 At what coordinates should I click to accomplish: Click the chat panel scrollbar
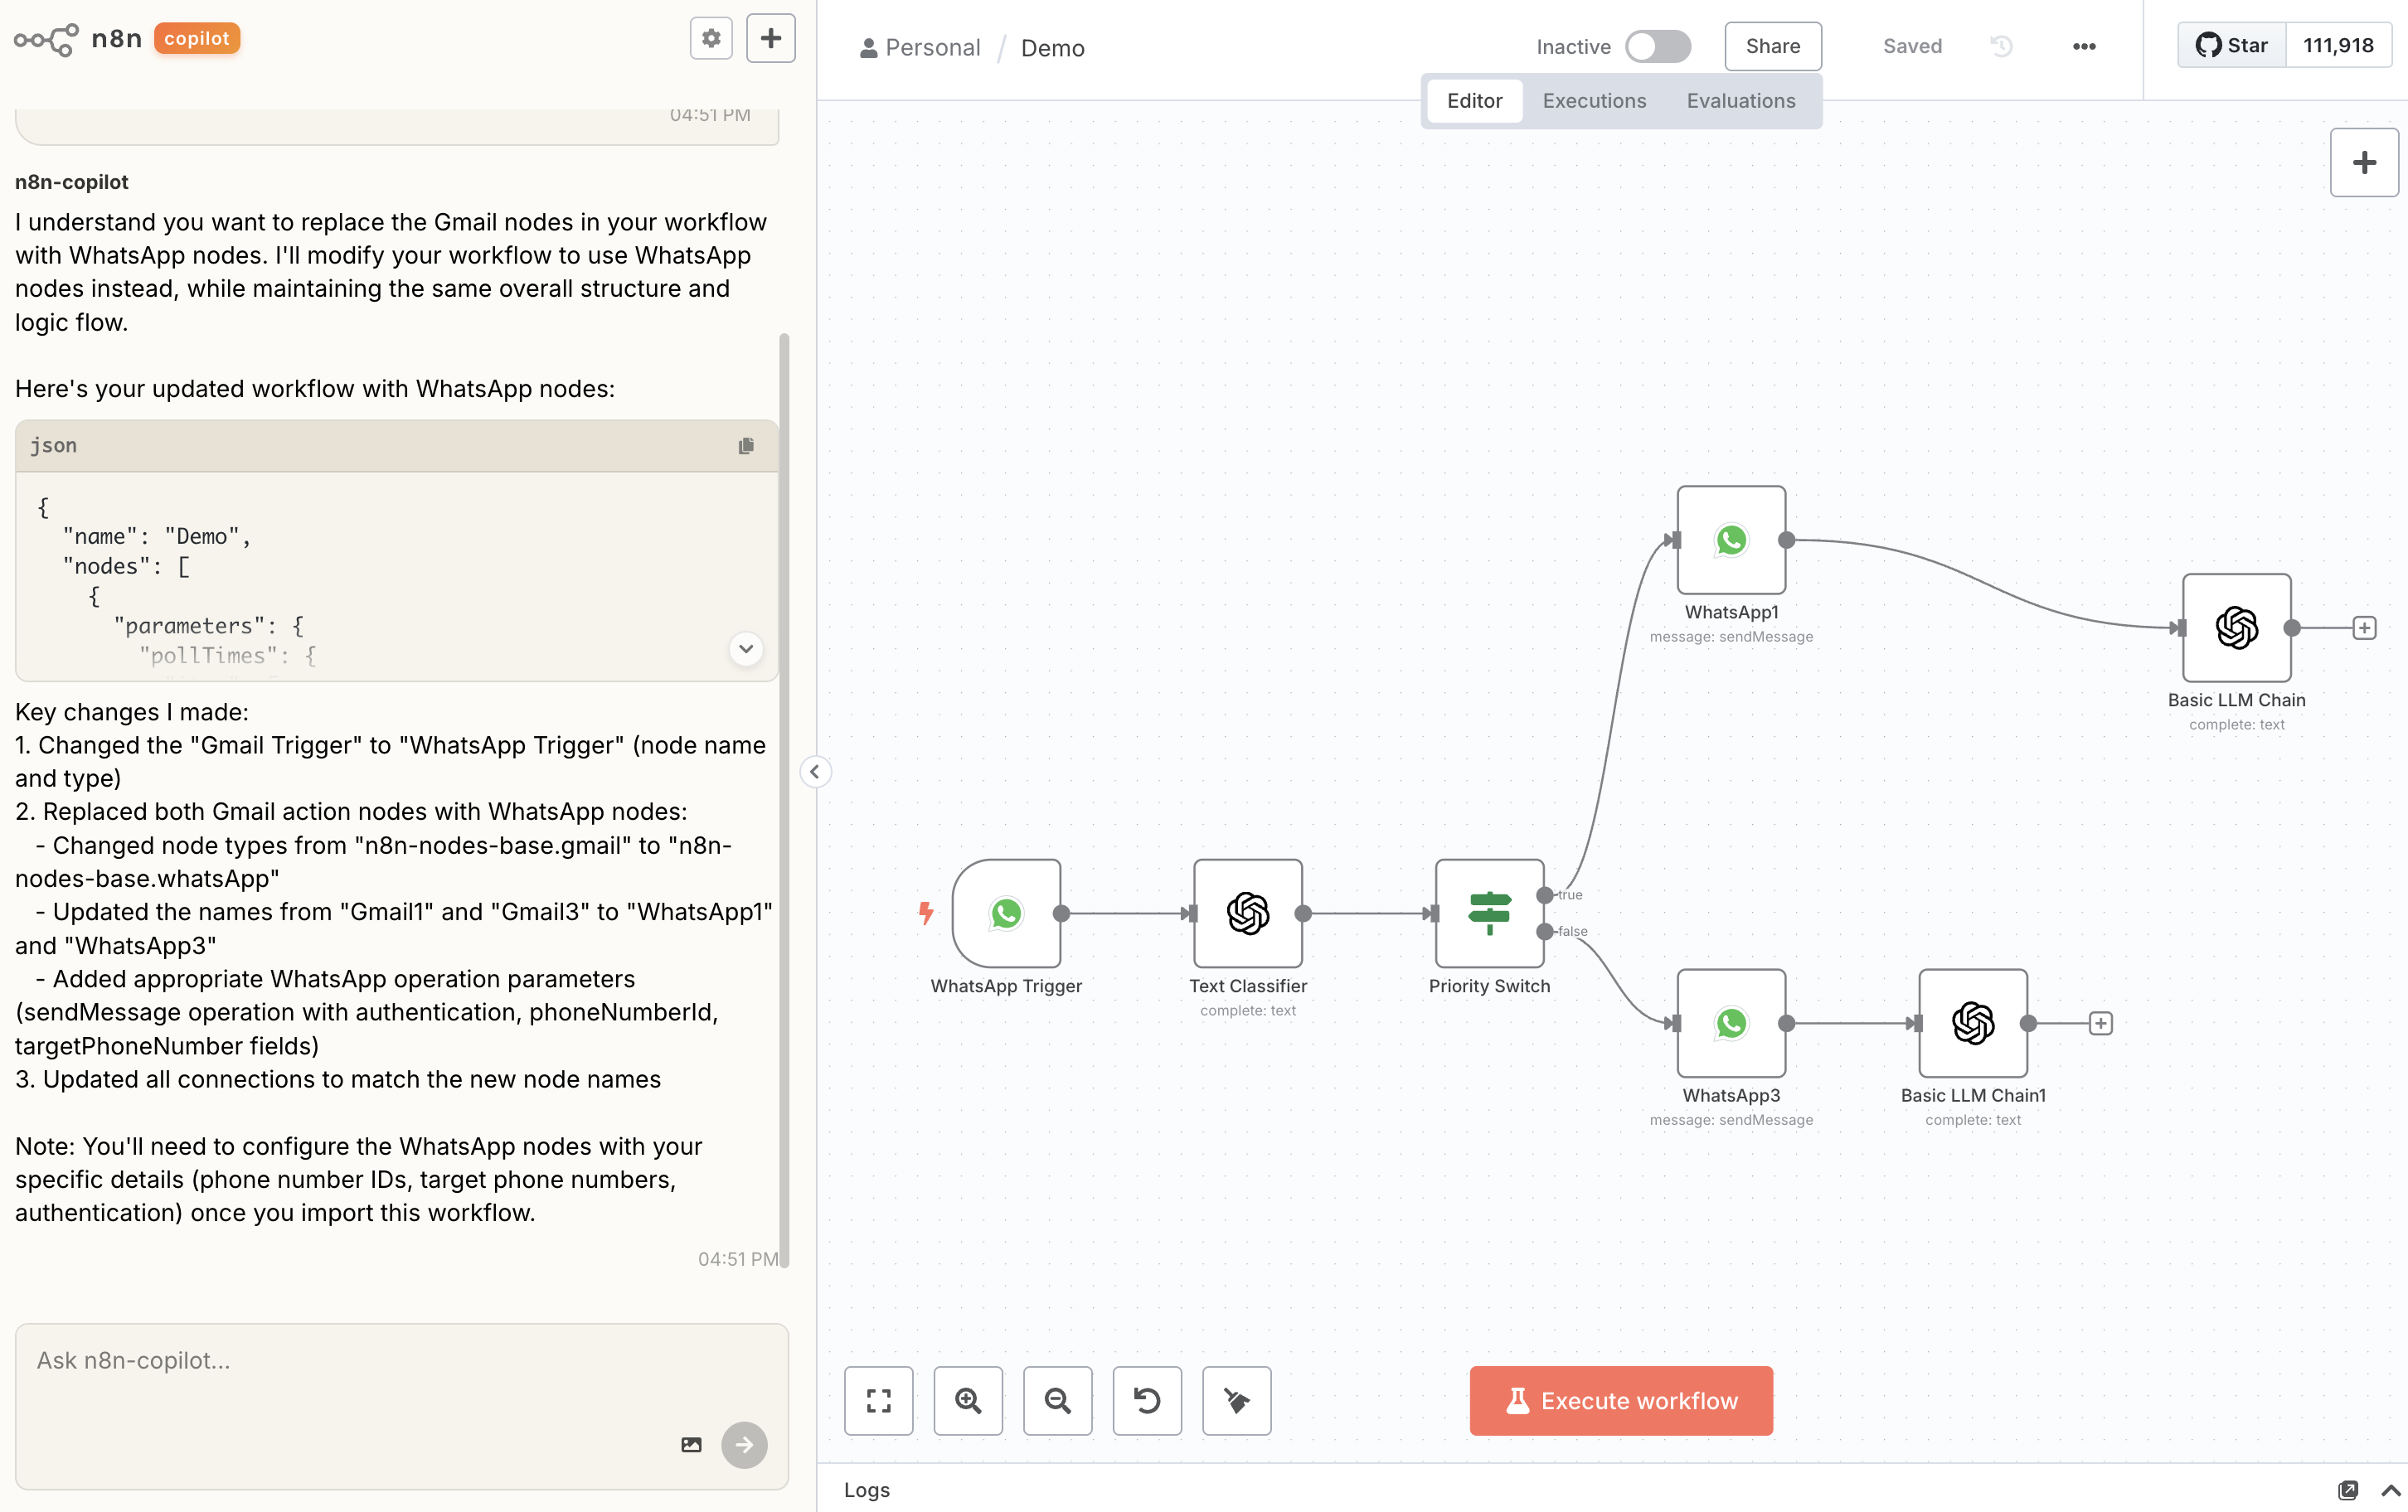785,801
